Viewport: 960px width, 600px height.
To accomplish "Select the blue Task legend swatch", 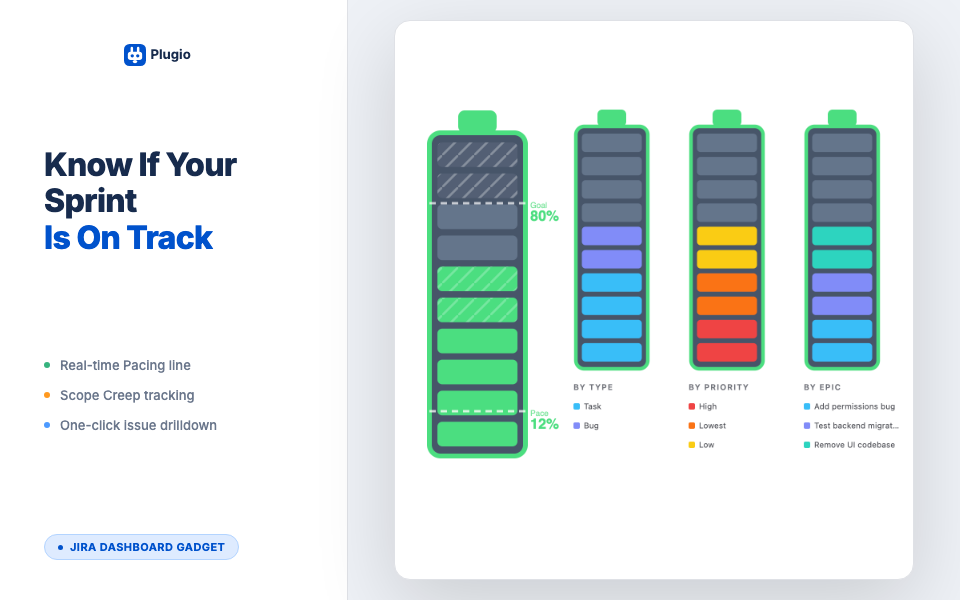I will coord(576,407).
